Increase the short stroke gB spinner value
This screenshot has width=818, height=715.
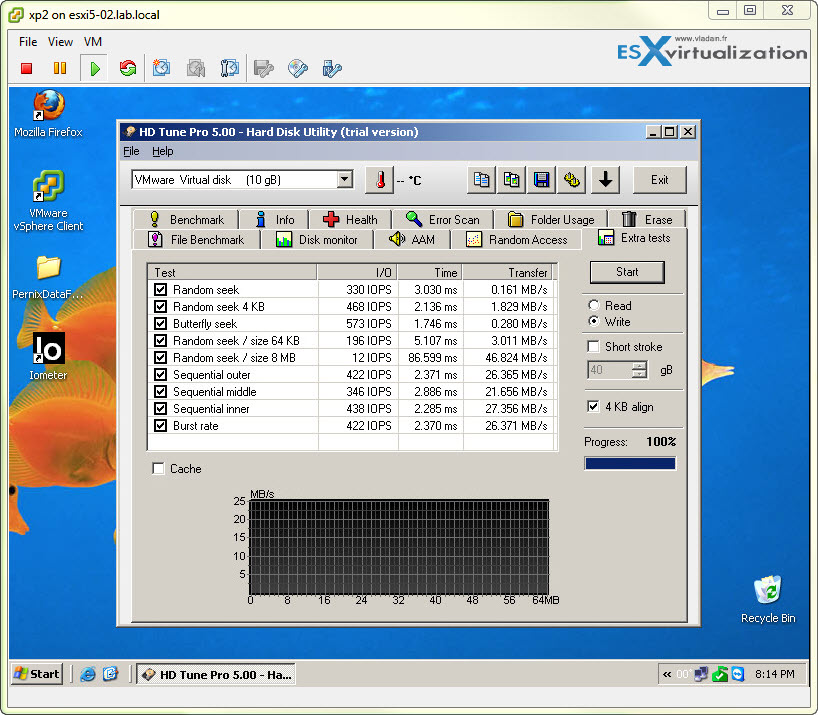point(639,366)
